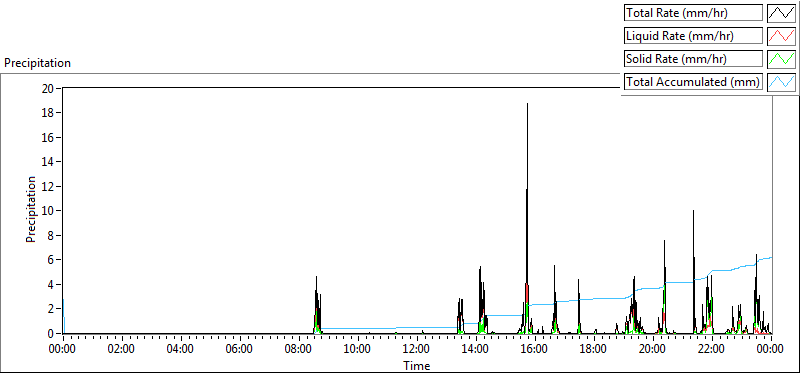Click the 20:00 time axis label
The height and width of the screenshot is (373, 800).
[x=653, y=349]
